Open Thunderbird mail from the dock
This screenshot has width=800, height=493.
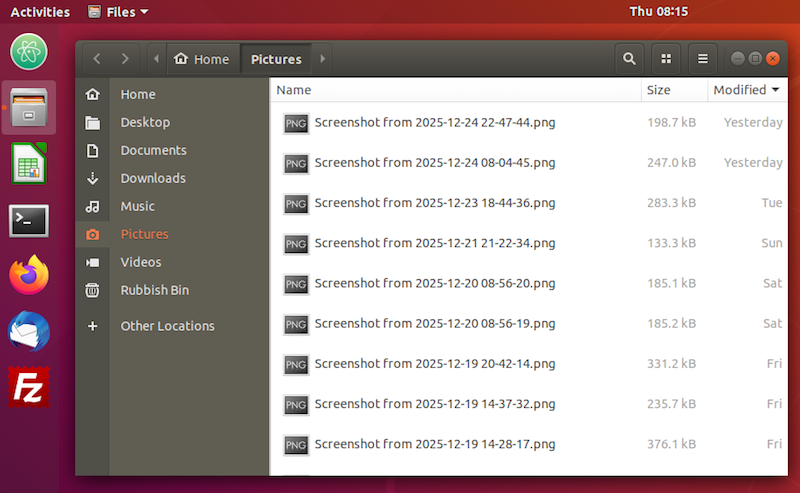click(x=29, y=331)
